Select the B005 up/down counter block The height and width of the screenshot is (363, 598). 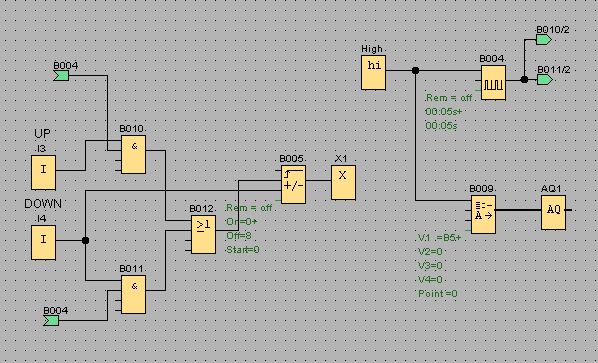coord(293,184)
